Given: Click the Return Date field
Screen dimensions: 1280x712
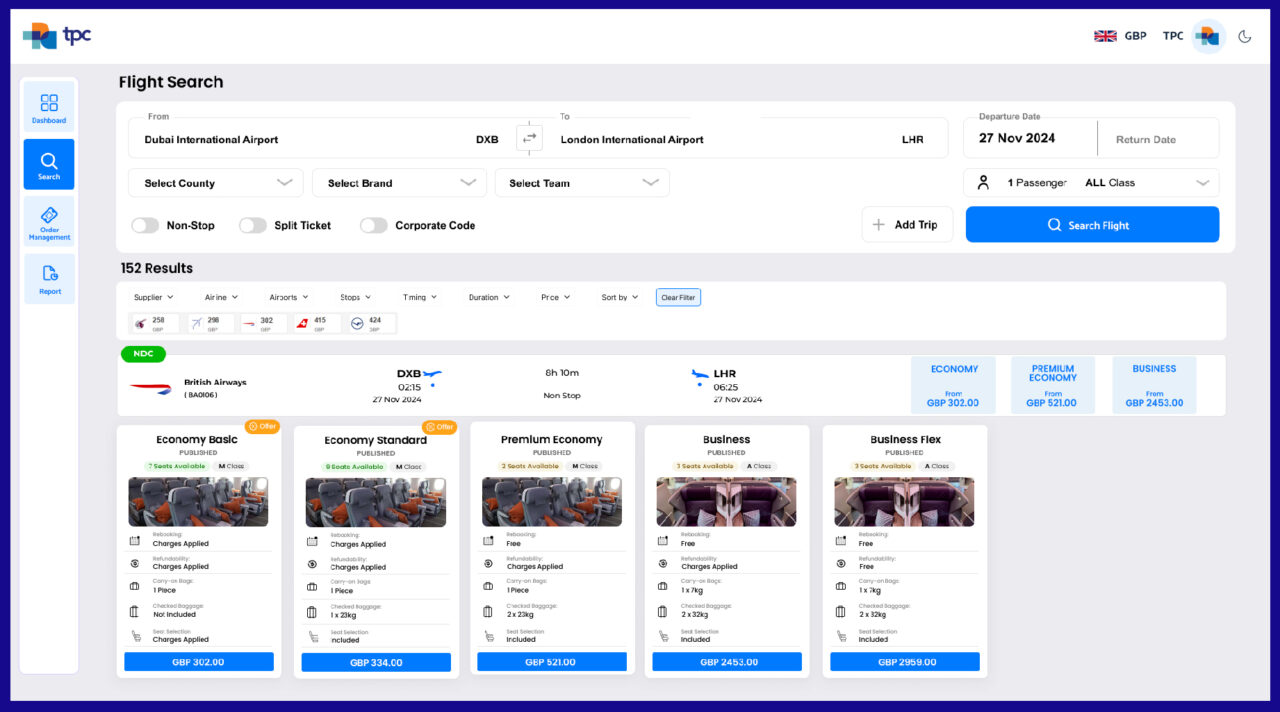Looking at the screenshot, I should coord(1158,137).
